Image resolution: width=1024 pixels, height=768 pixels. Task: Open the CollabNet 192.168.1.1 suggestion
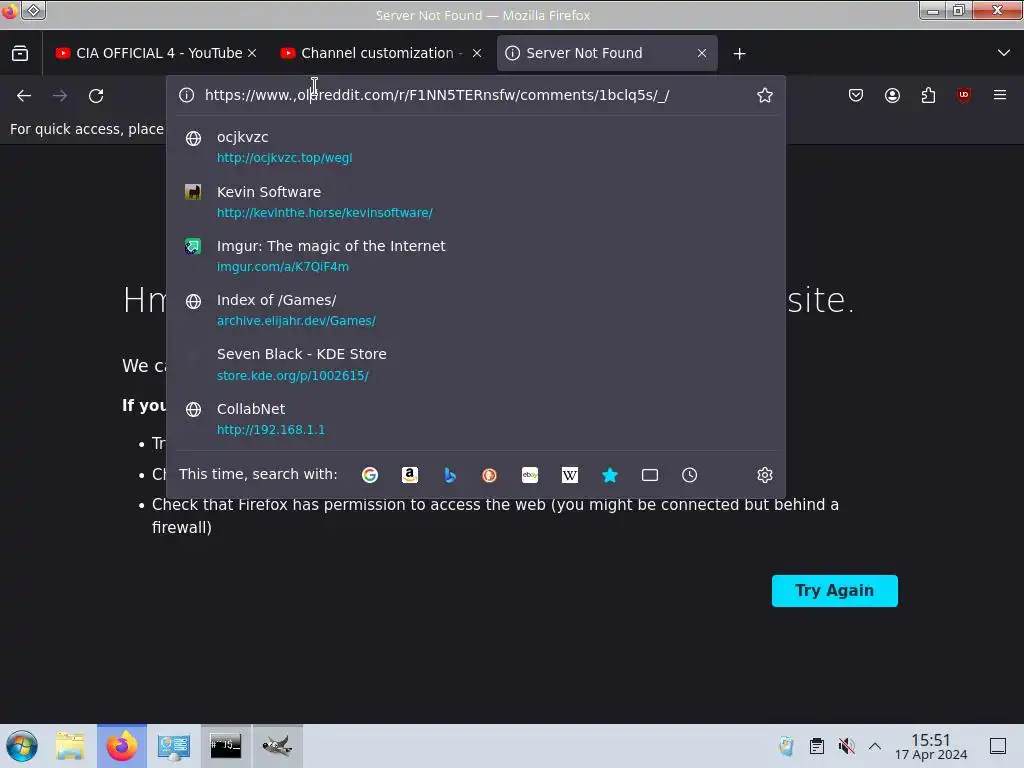[x=475, y=419]
